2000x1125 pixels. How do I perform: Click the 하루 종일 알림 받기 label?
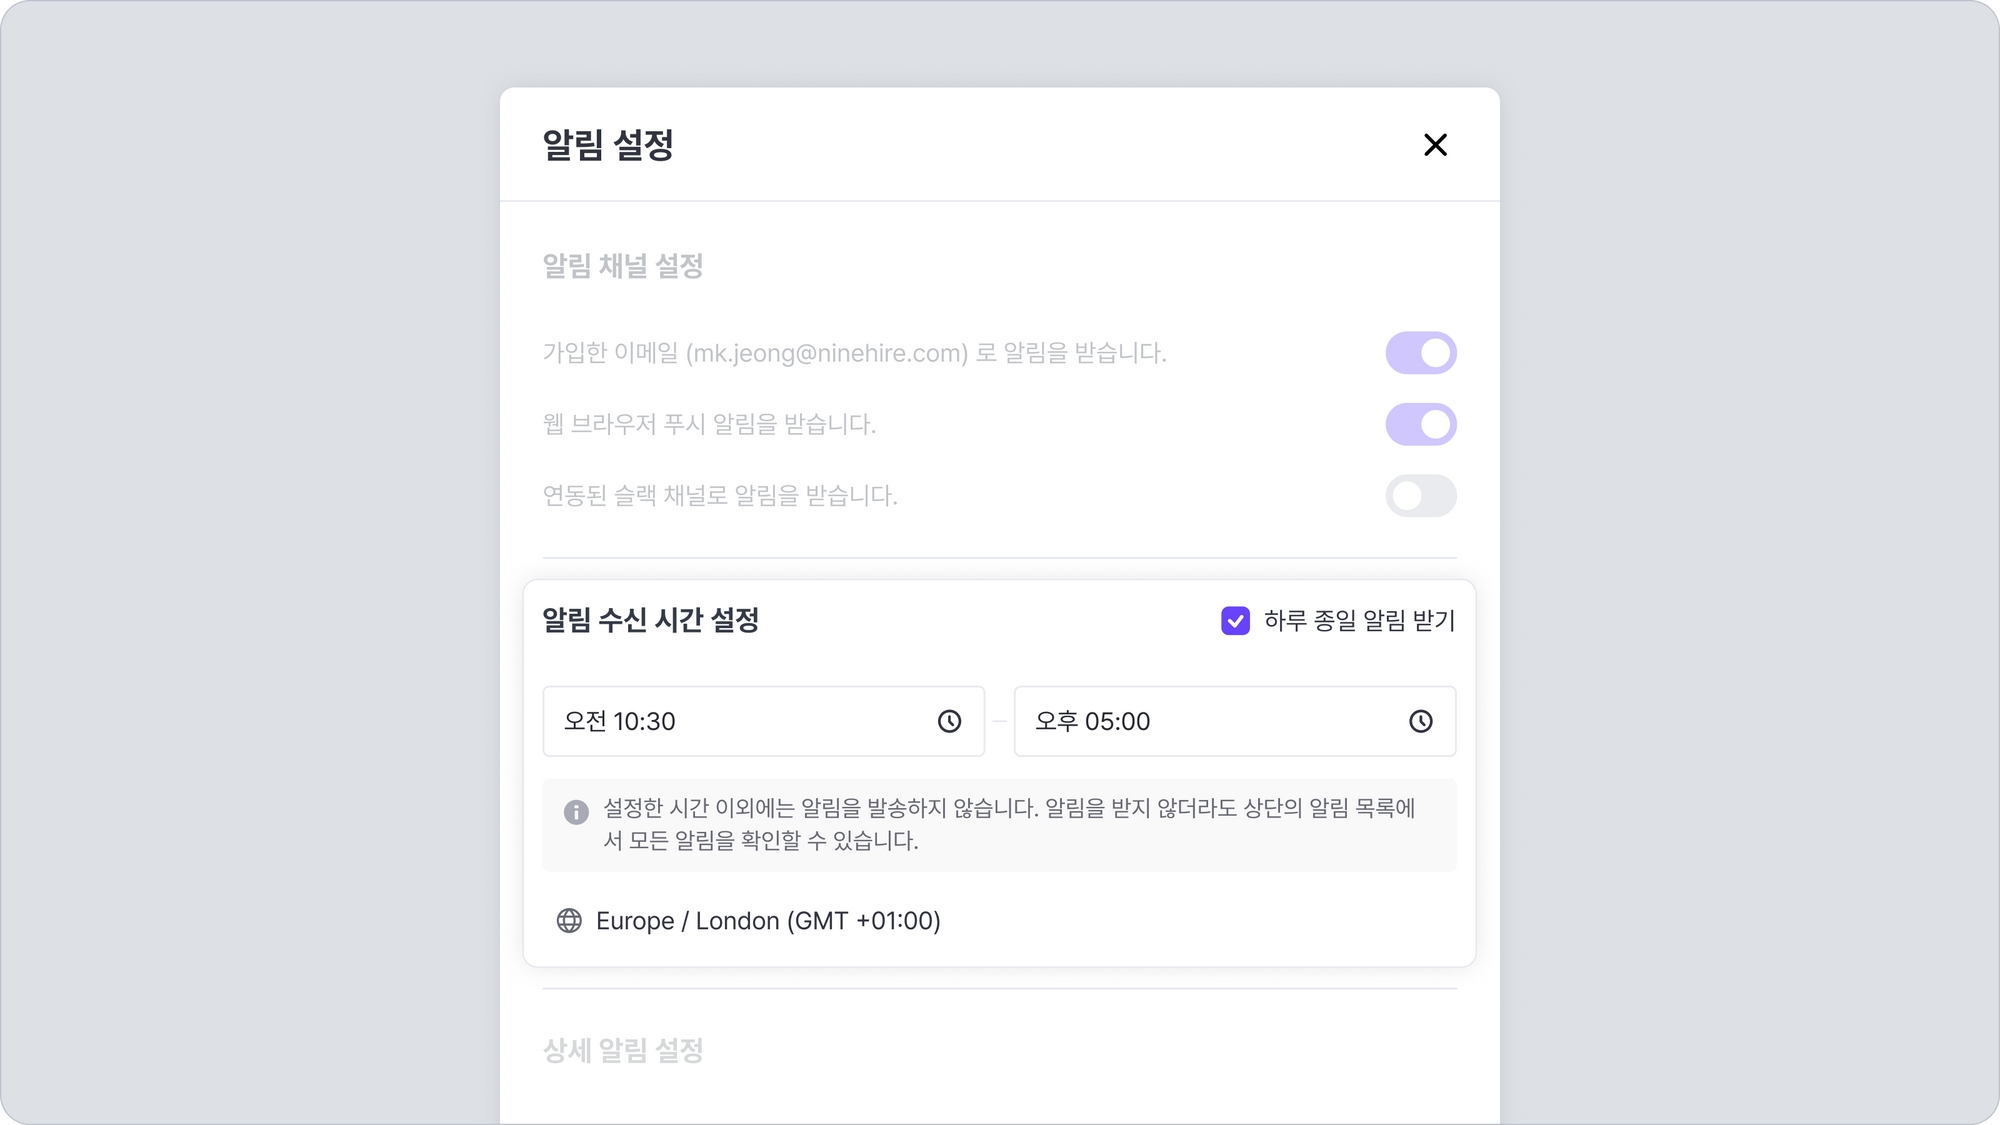point(1359,621)
